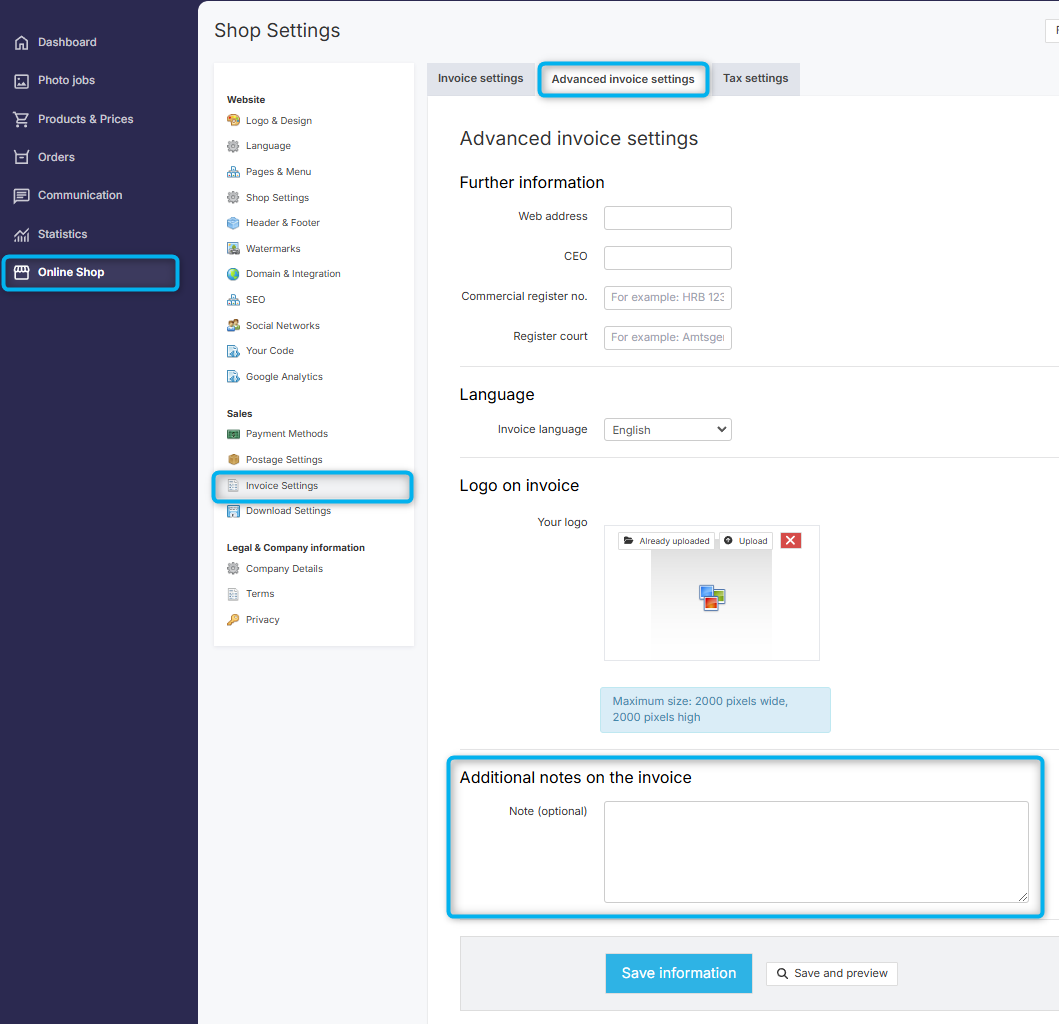Open the Invoice language dropdown
Image resolution: width=1059 pixels, height=1024 pixels.
pos(667,430)
